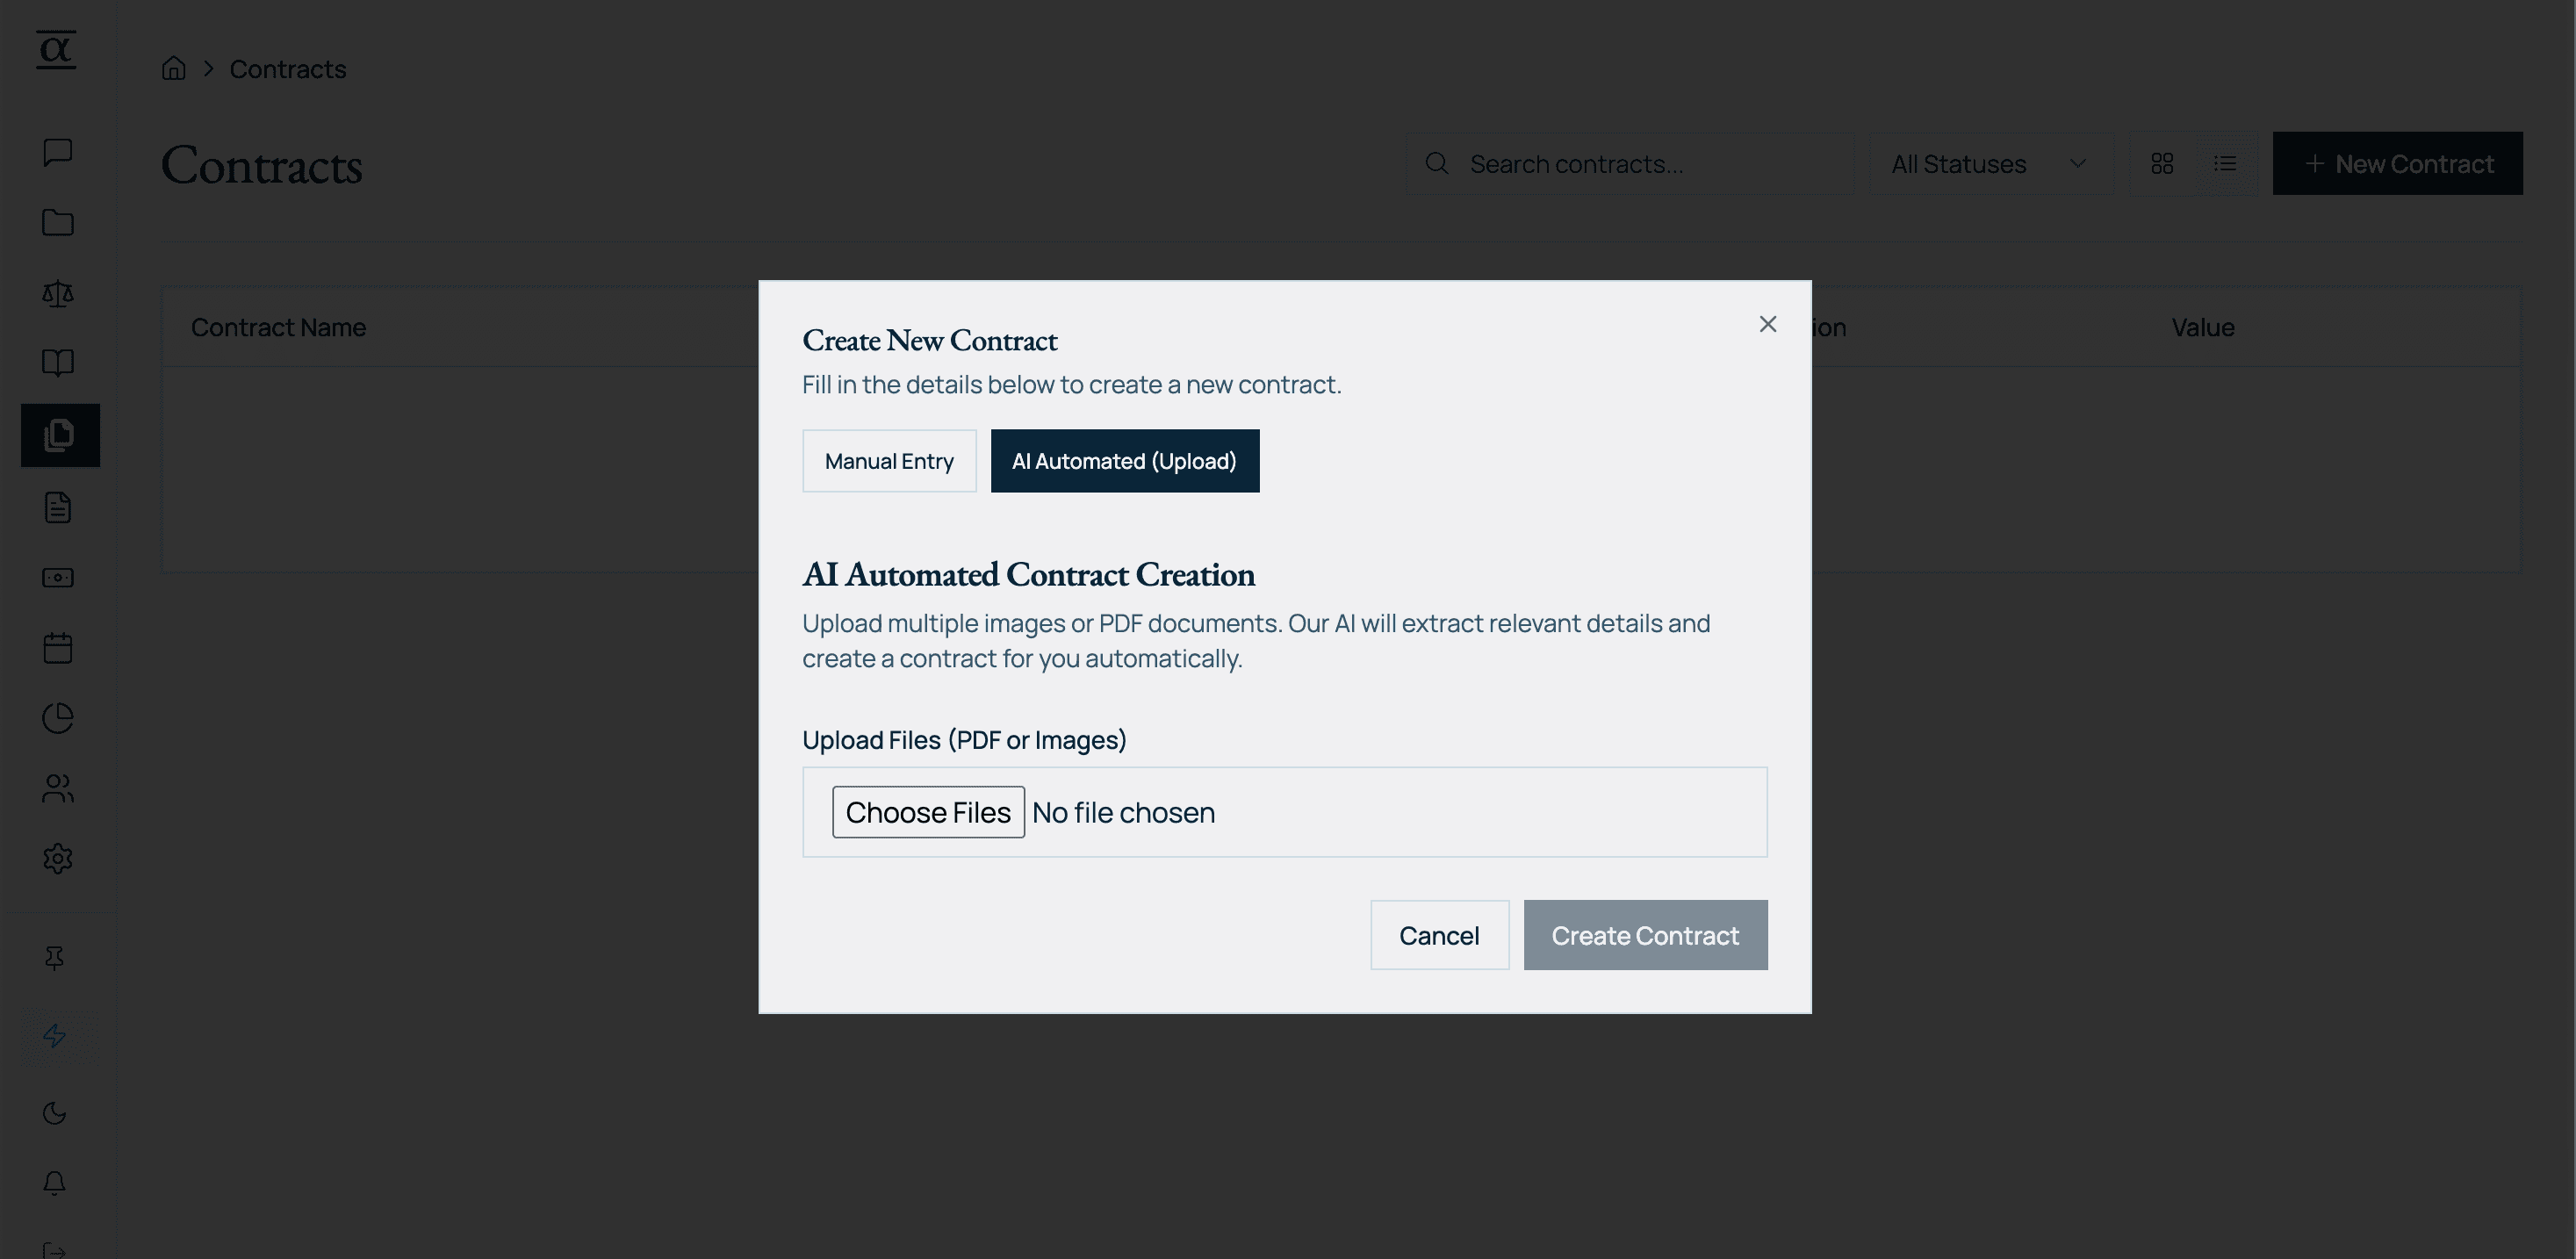Click the Contracts breadcrumb link
Image resolution: width=2576 pixels, height=1259 pixels.
click(x=288, y=69)
